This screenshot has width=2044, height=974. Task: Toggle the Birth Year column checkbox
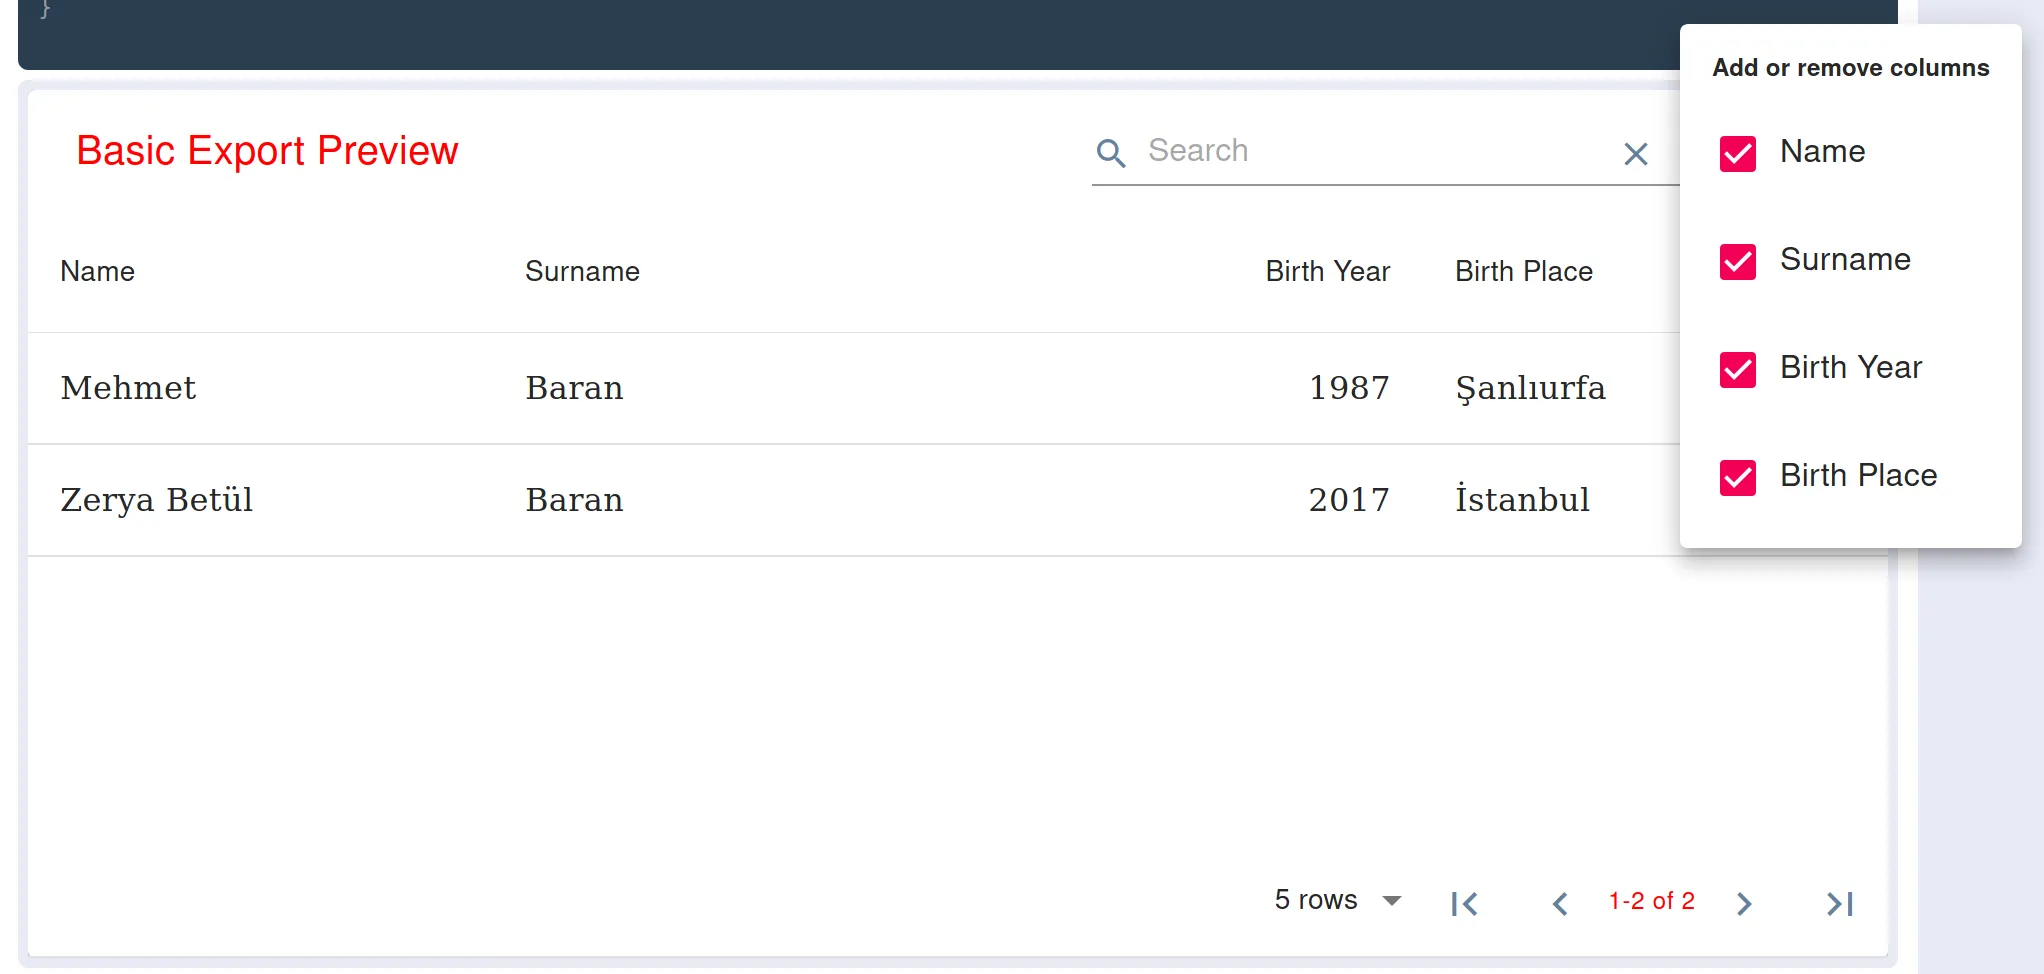tap(1738, 370)
